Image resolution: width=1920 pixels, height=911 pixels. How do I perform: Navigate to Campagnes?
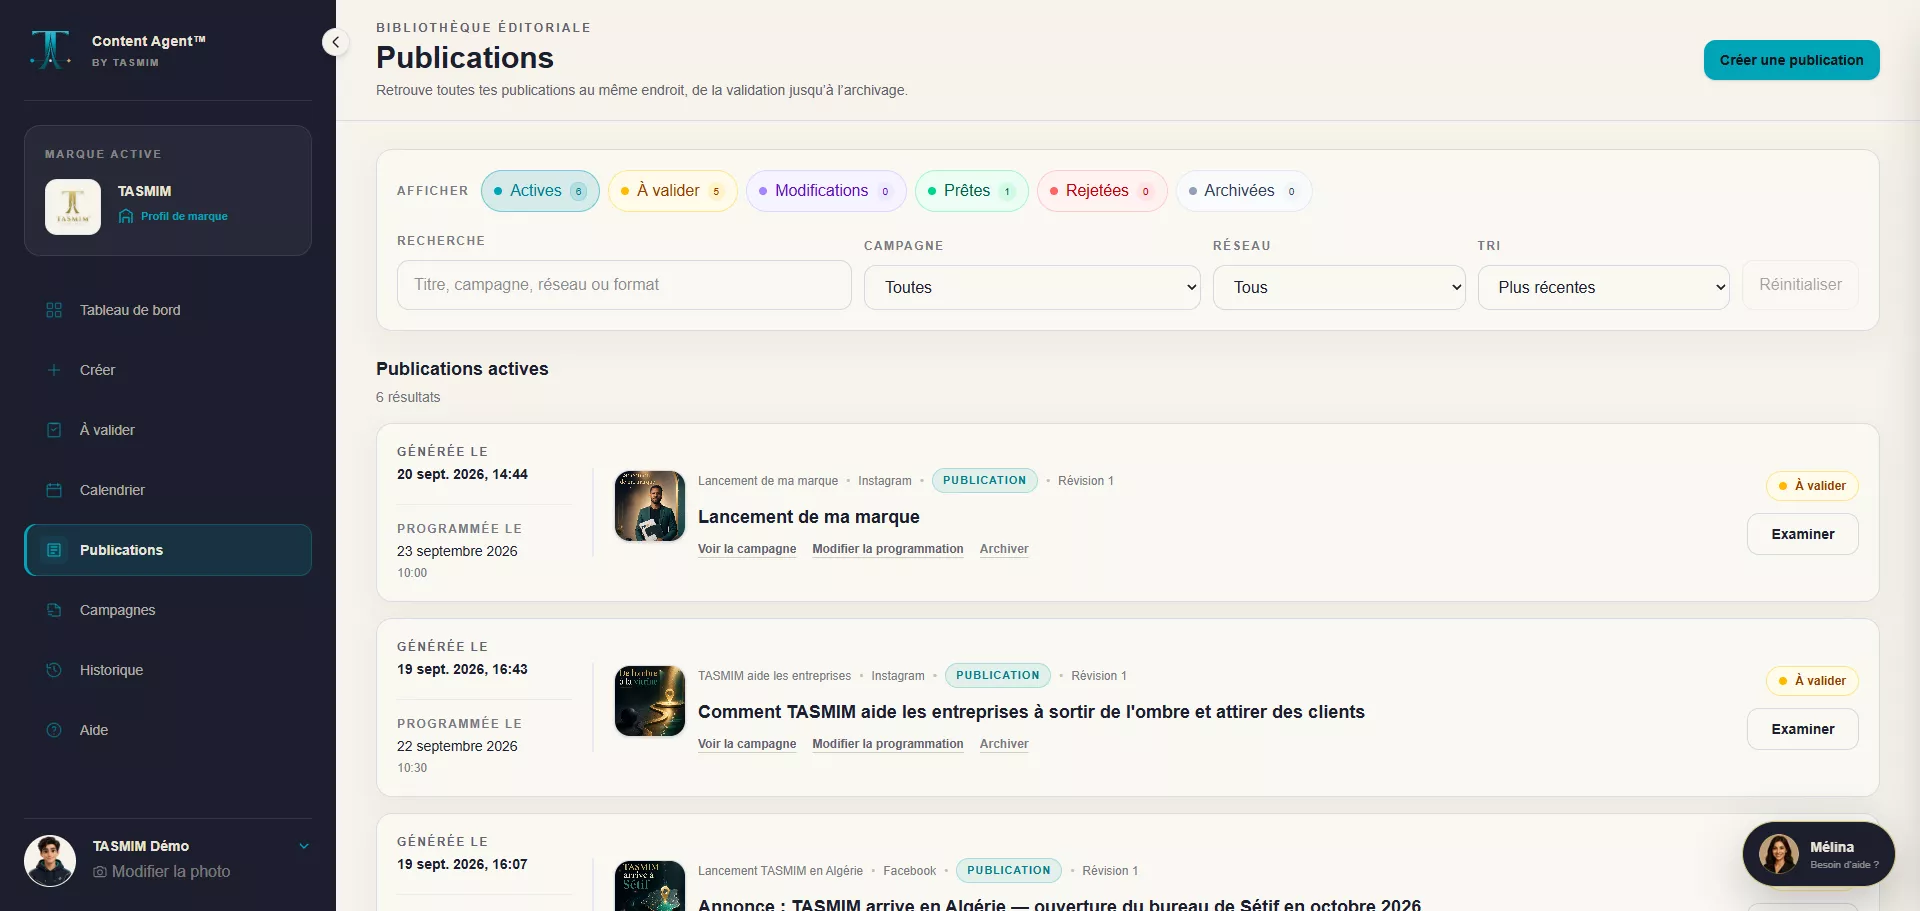(x=168, y=610)
